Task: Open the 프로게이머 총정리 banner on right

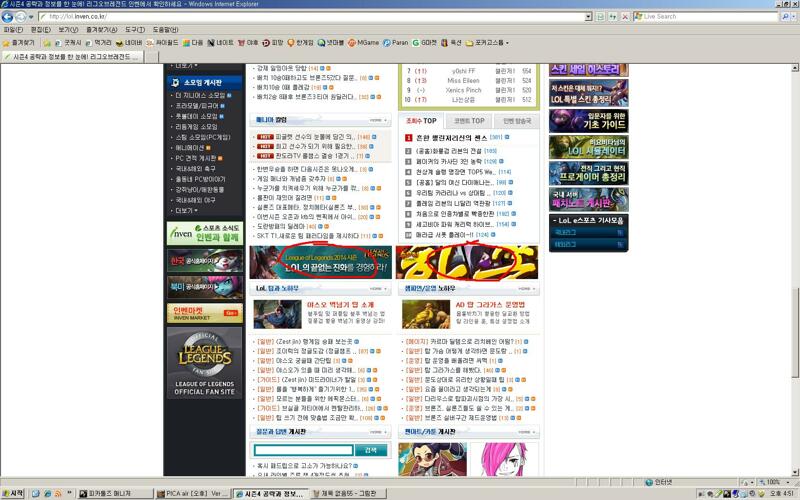Action: pyautogui.click(x=588, y=173)
